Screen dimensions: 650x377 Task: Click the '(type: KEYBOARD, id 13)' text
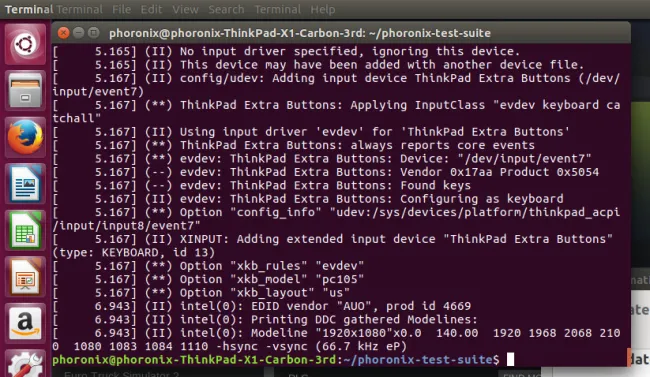click(x=134, y=253)
